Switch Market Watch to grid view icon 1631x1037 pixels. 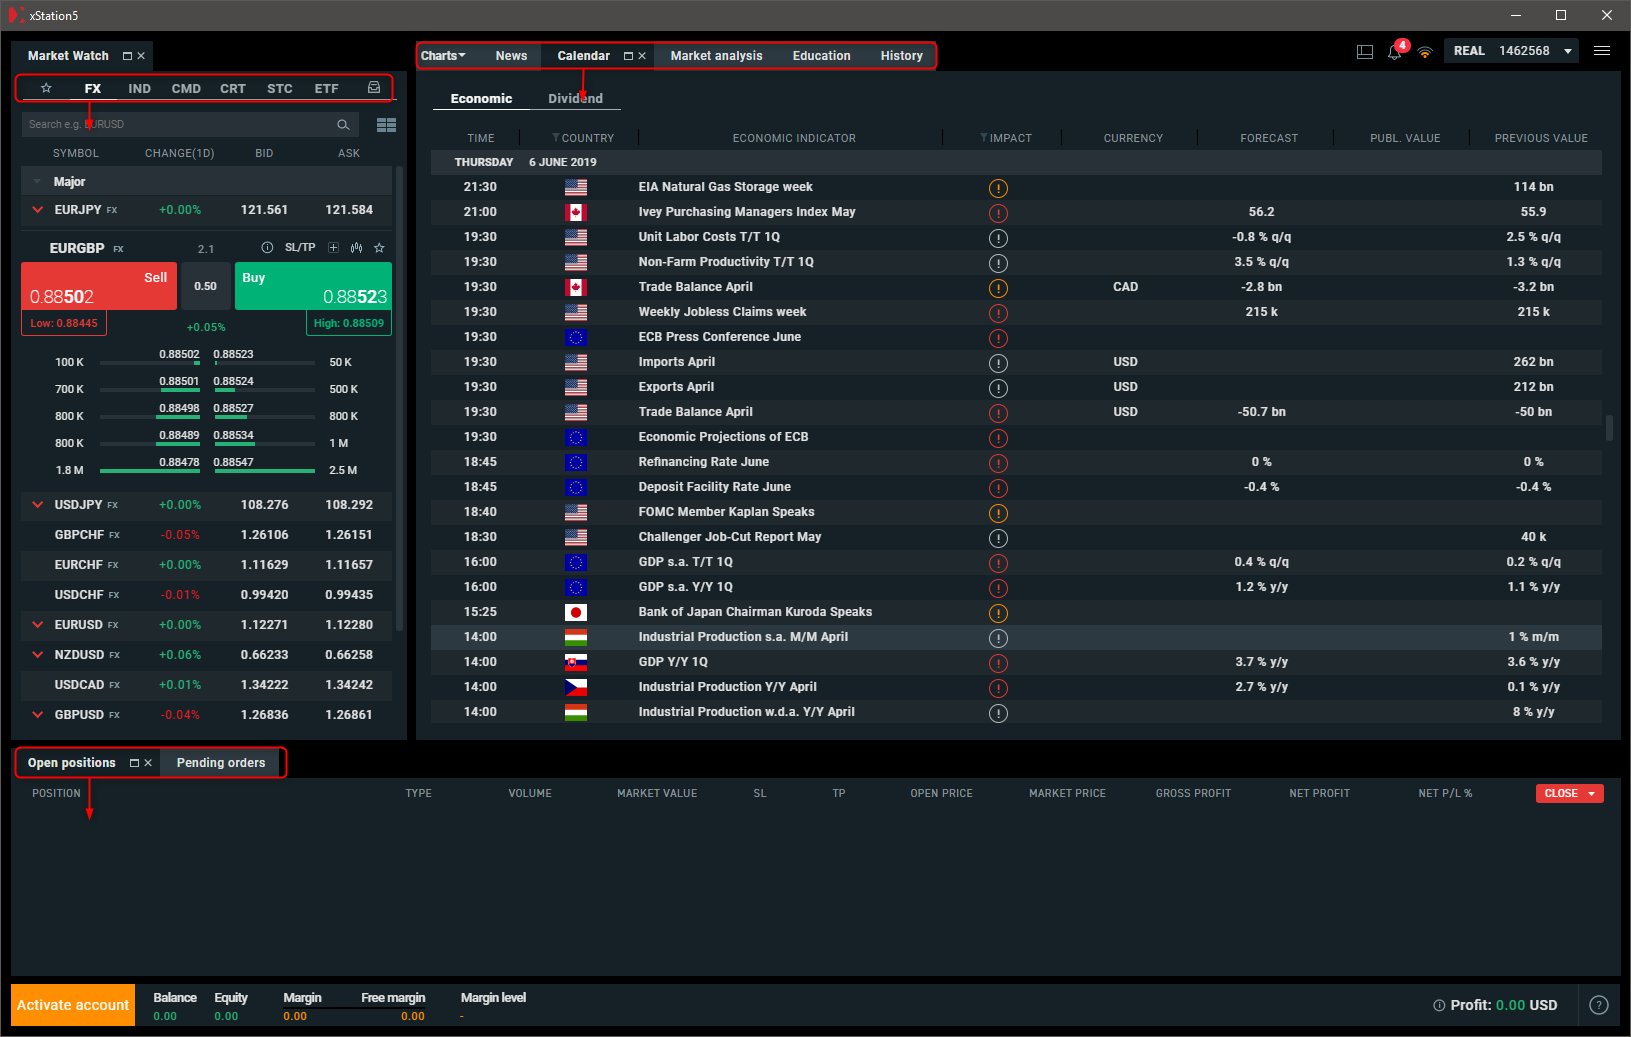pos(386,124)
